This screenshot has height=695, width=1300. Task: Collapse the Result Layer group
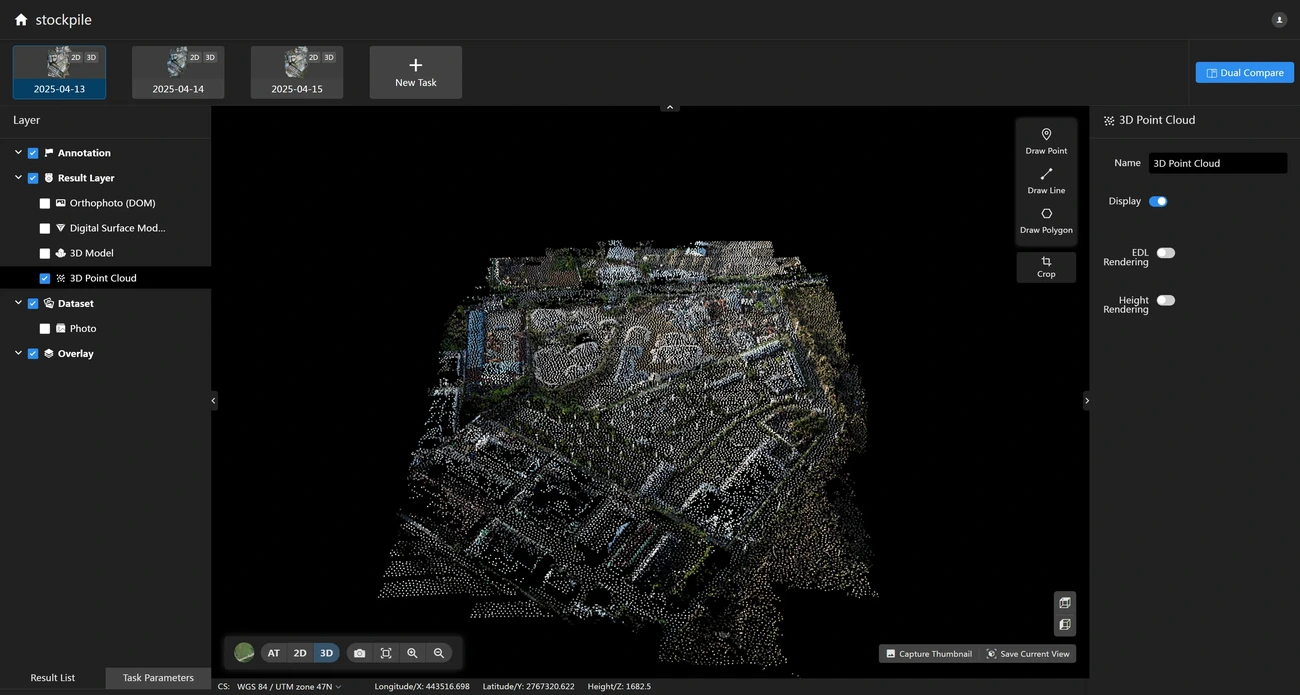click(18, 178)
